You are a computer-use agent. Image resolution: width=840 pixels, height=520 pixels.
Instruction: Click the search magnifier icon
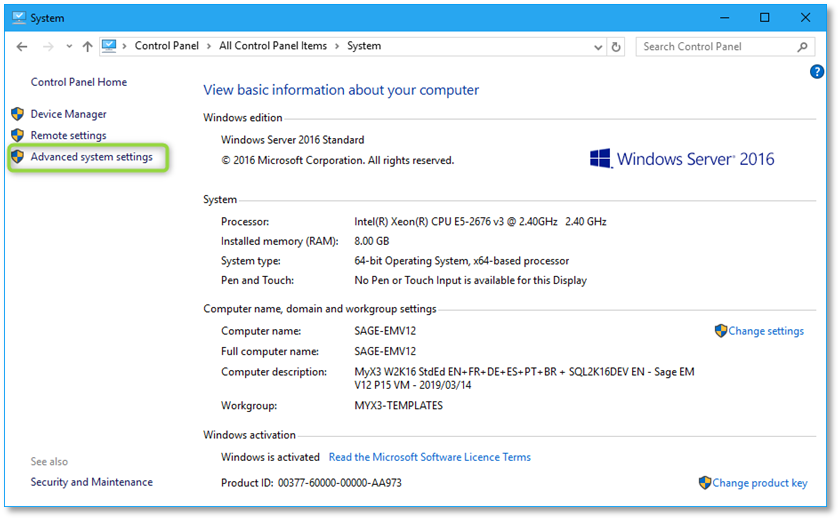[802, 47]
